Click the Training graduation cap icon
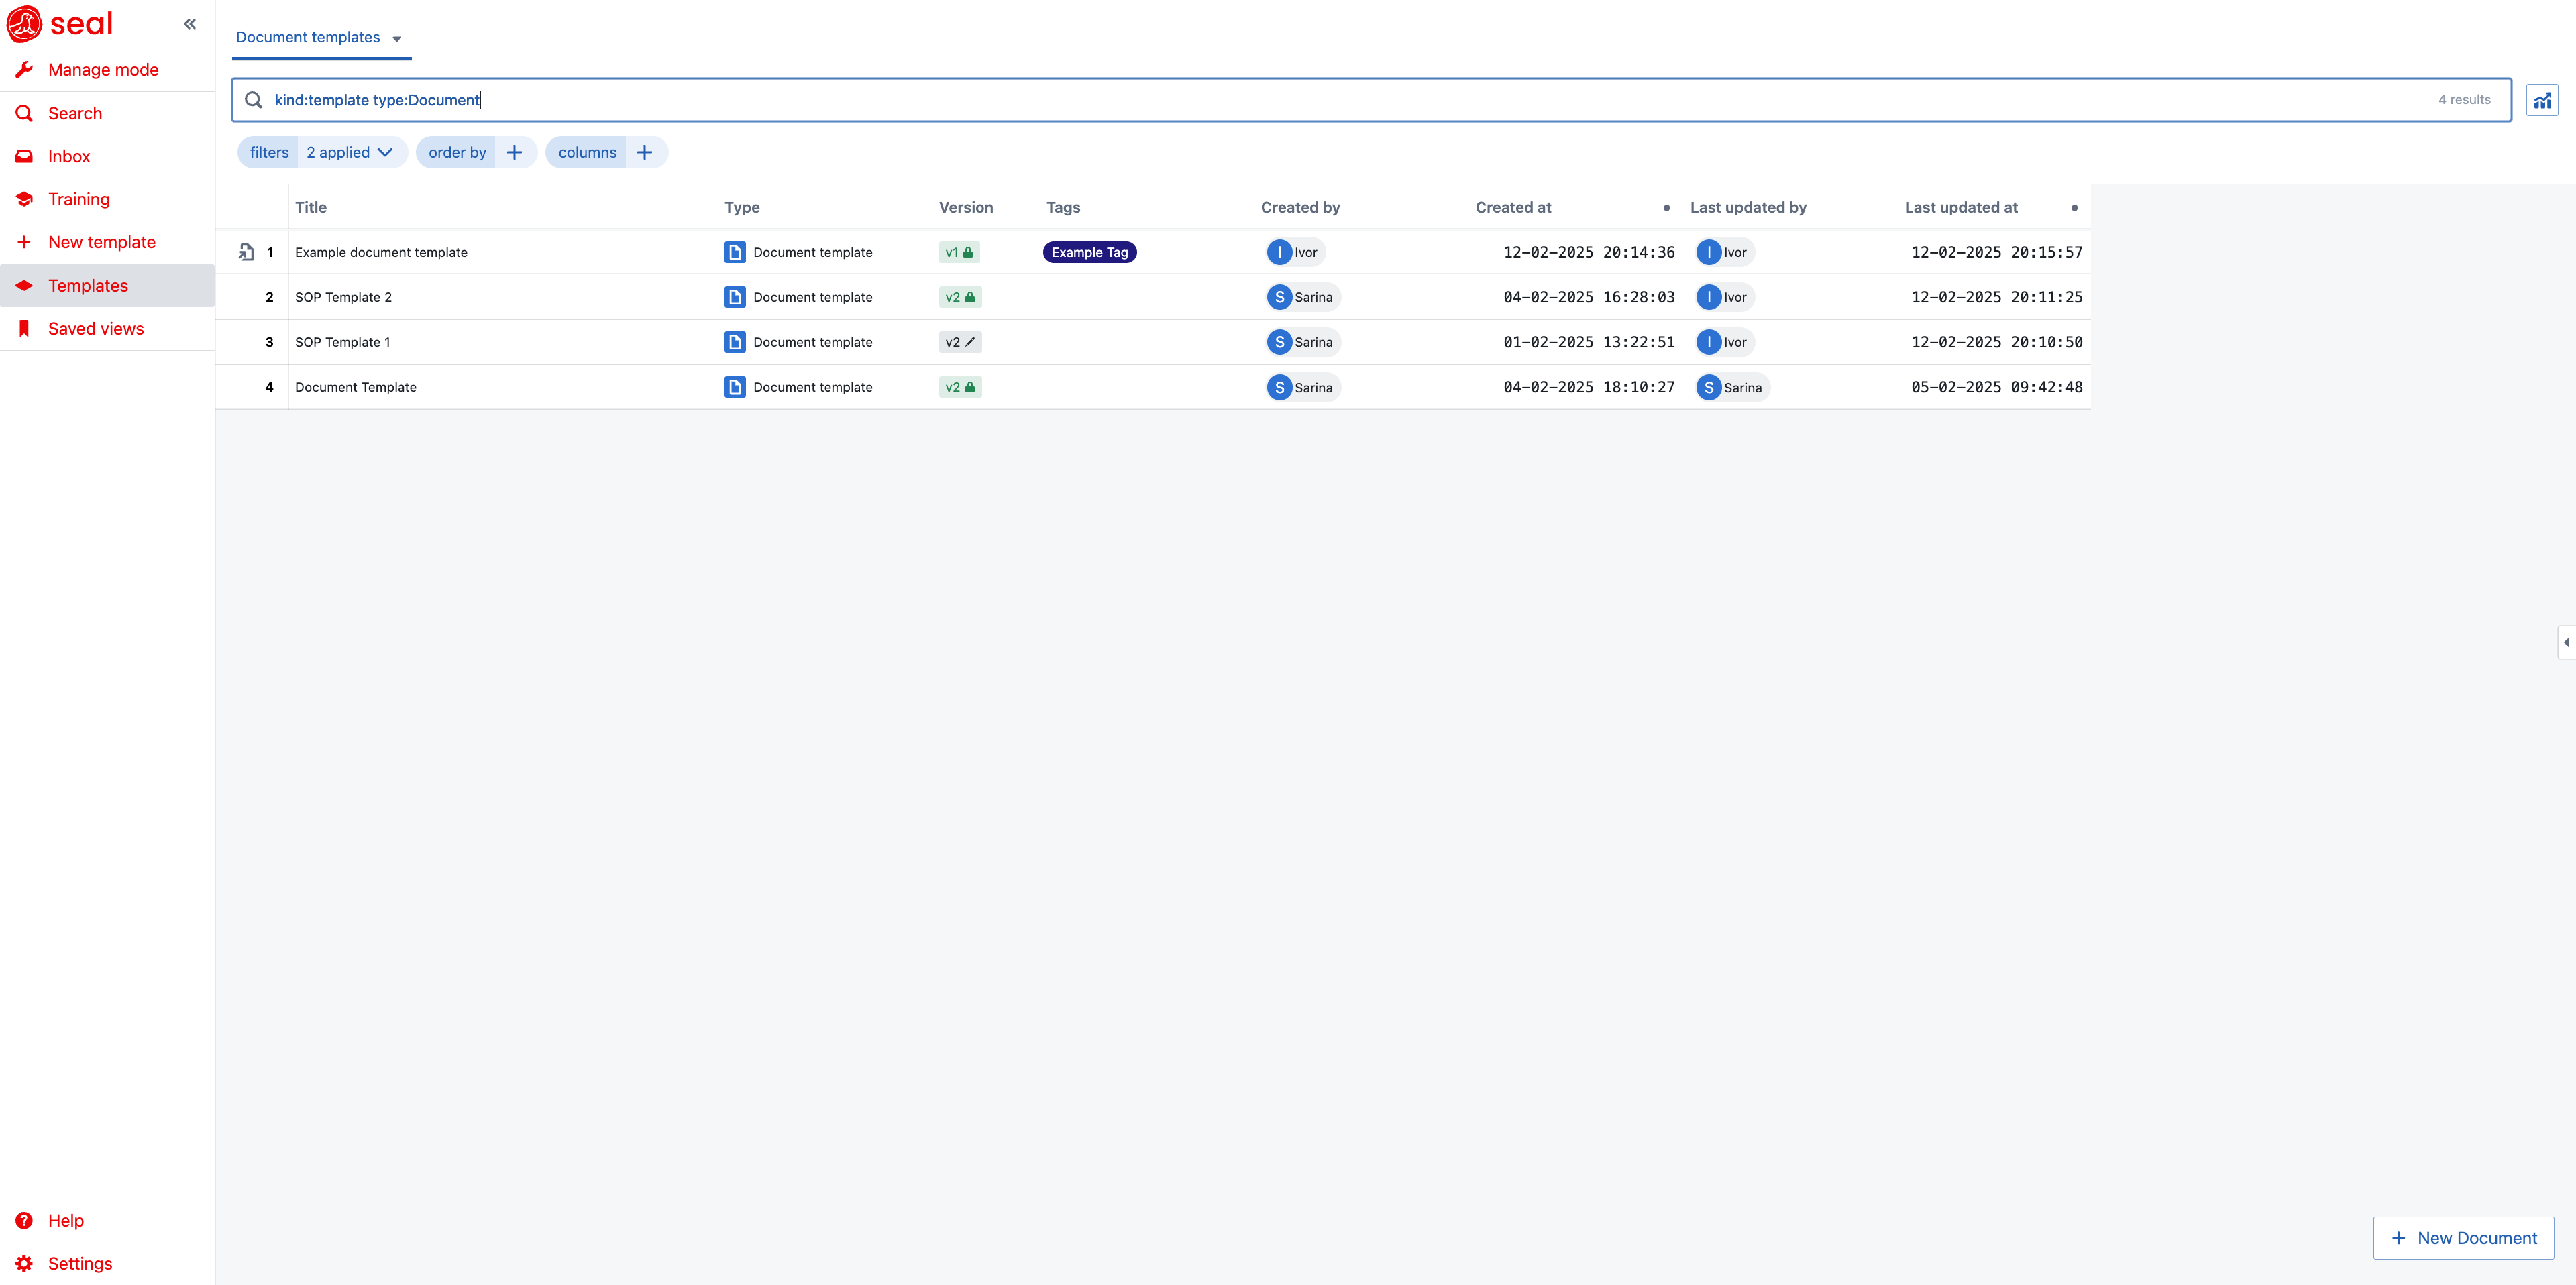Viewport: 2576px width, 1285px height. pos(24,199)
